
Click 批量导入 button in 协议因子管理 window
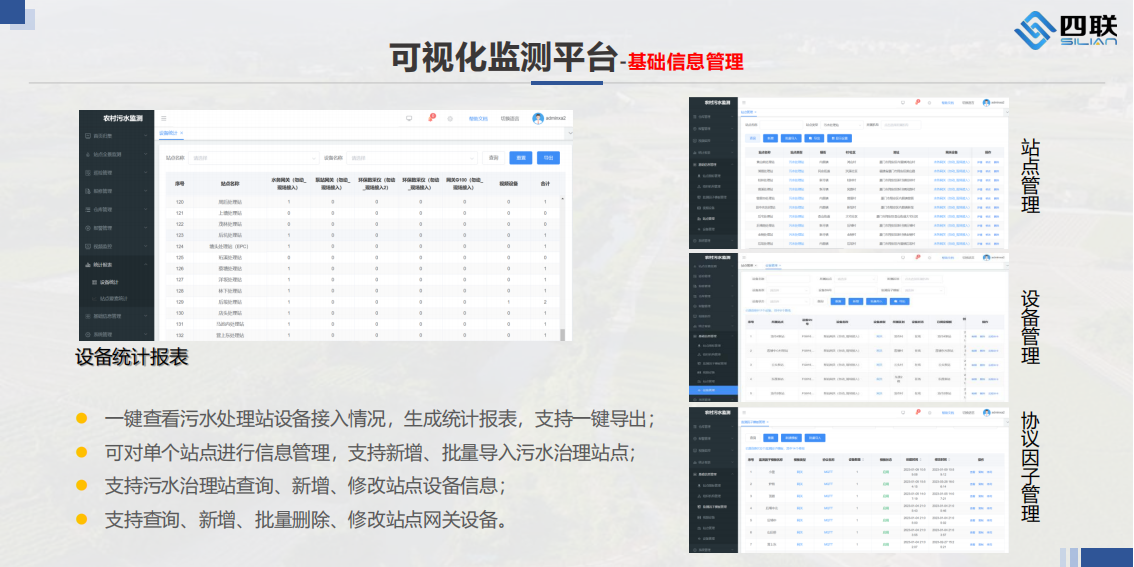[815, 438]
